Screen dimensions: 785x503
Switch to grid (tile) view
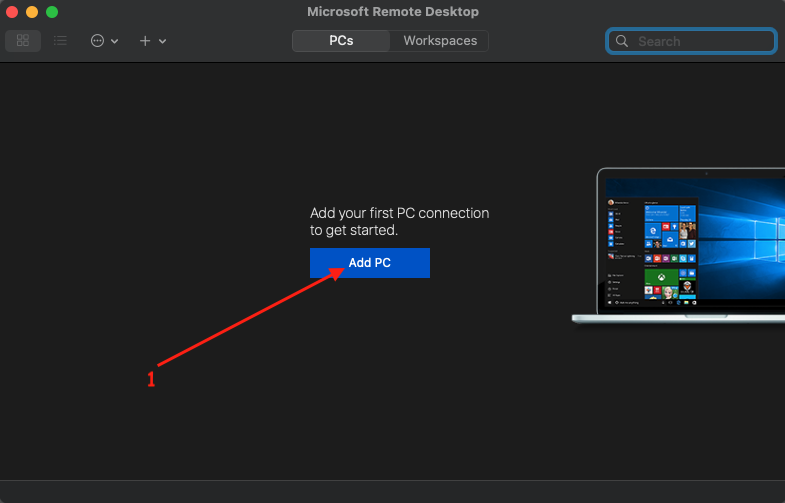point(23,41)
